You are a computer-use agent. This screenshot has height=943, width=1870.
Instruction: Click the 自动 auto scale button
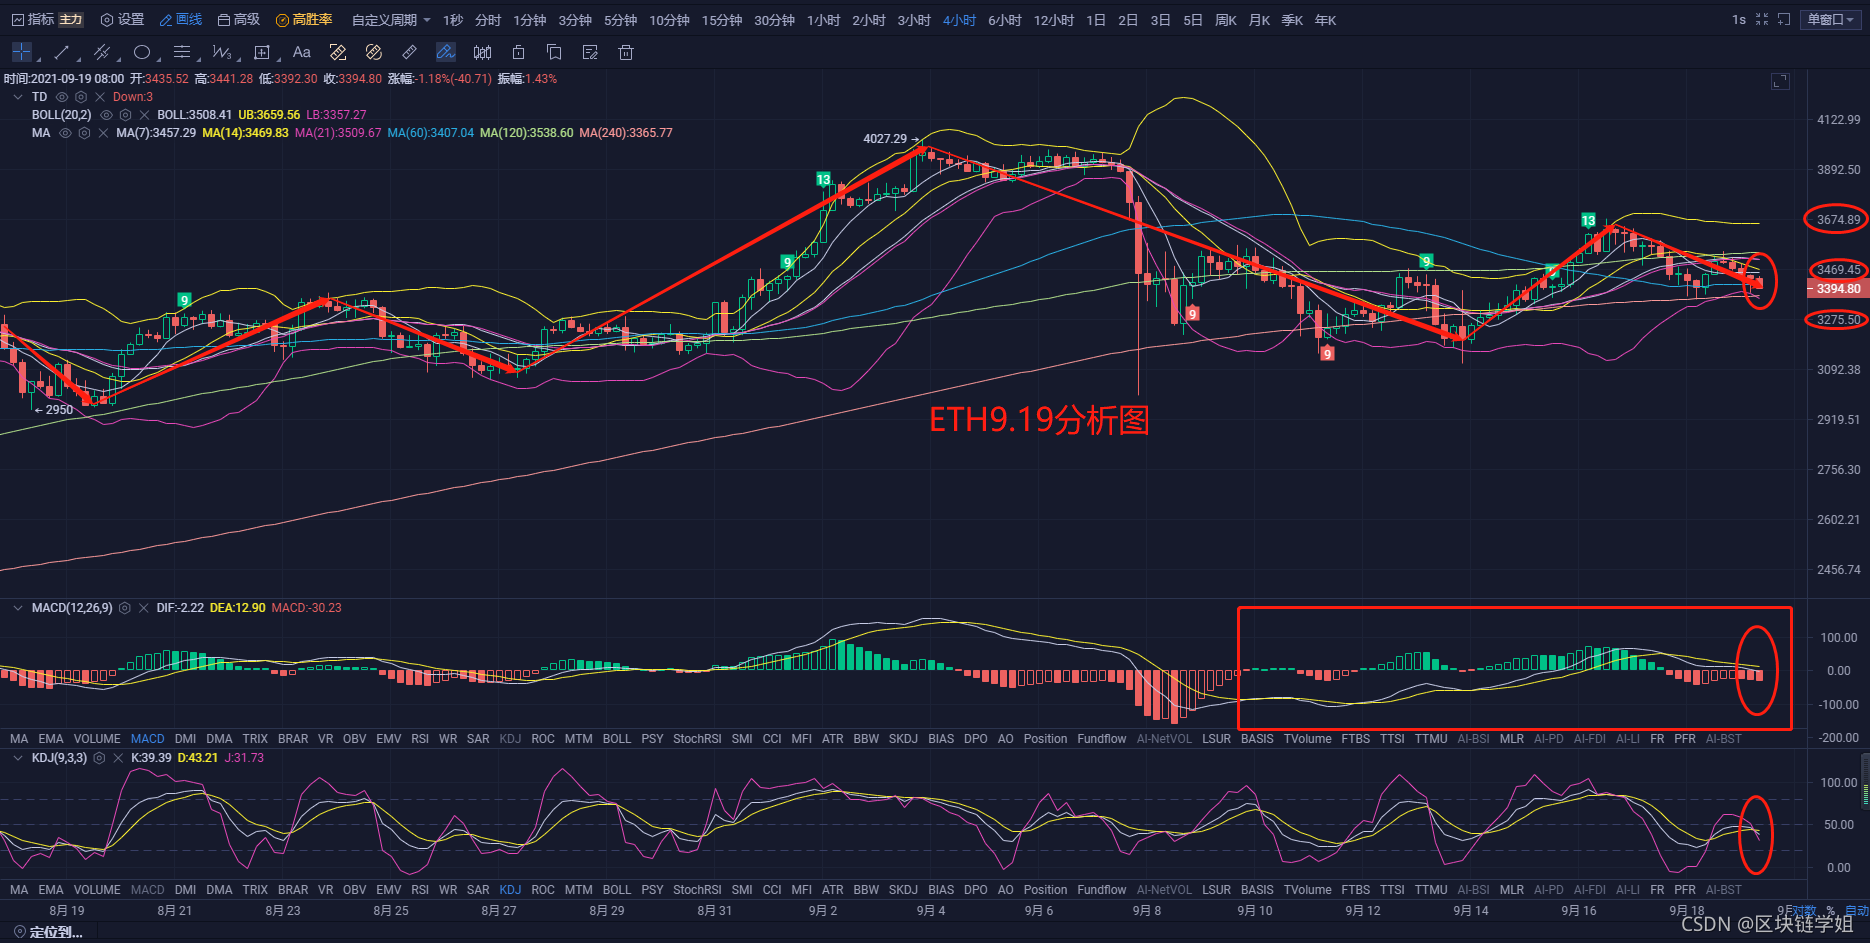tap(1856, 910)
